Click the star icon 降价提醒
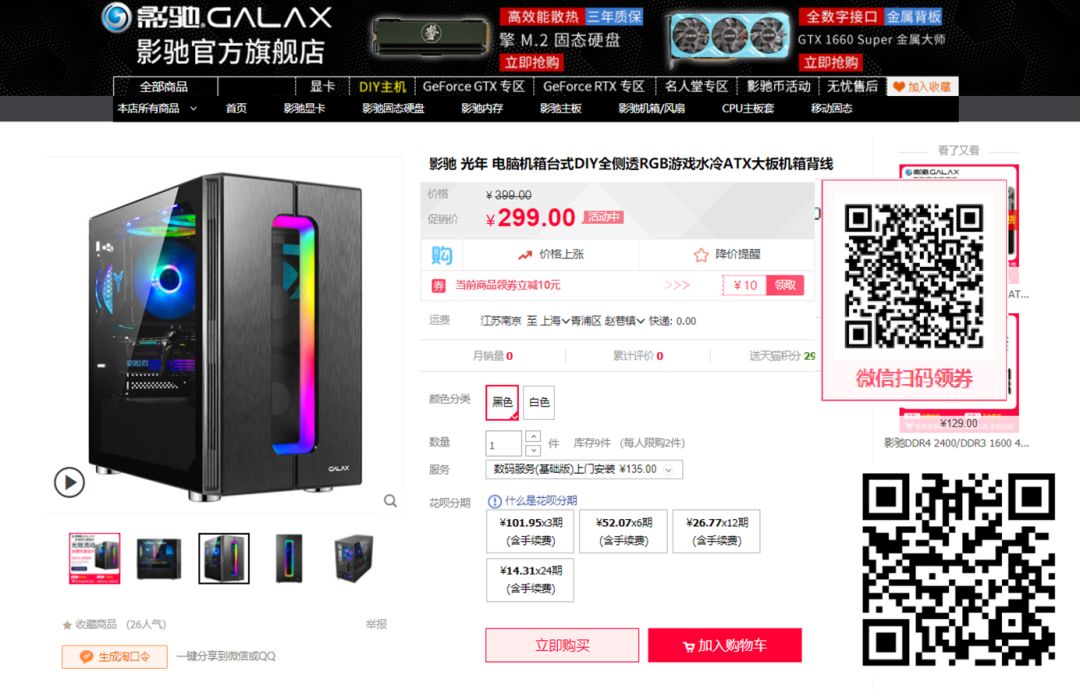The height and width of the screenshot is (690, 1080). click(701, 255)
